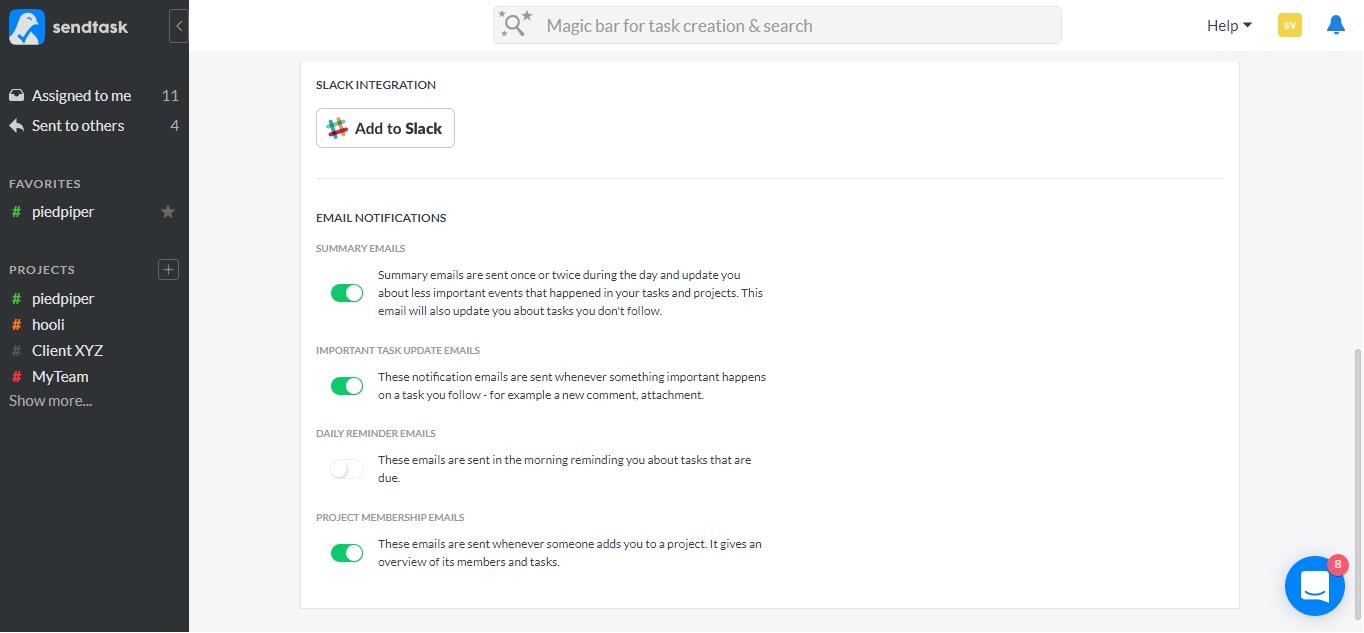Open the Client XYZ project
Screen dimensions: 1364x633
pos(67,351)
